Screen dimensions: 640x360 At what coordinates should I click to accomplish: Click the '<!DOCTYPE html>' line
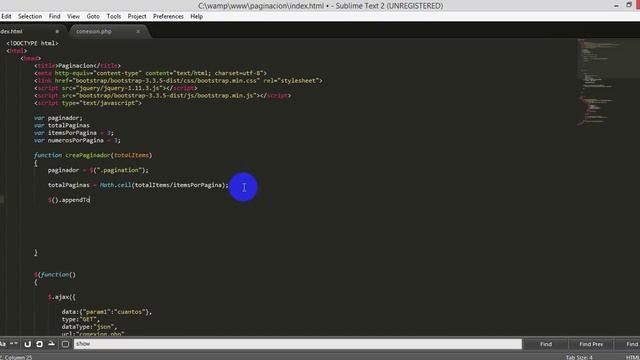(32, 43)
